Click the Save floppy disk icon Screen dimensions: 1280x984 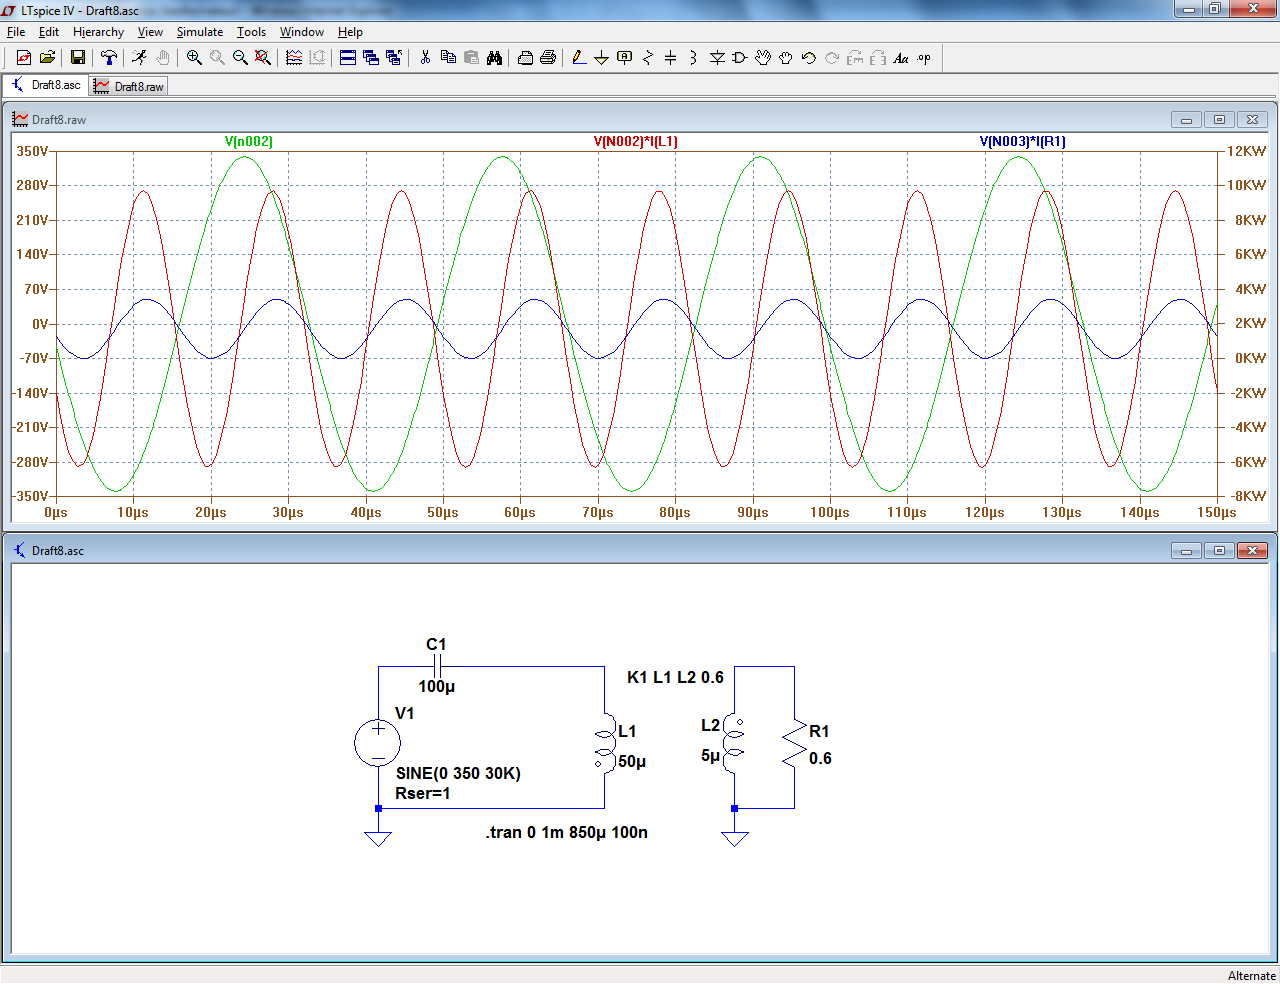click(77, 58)
